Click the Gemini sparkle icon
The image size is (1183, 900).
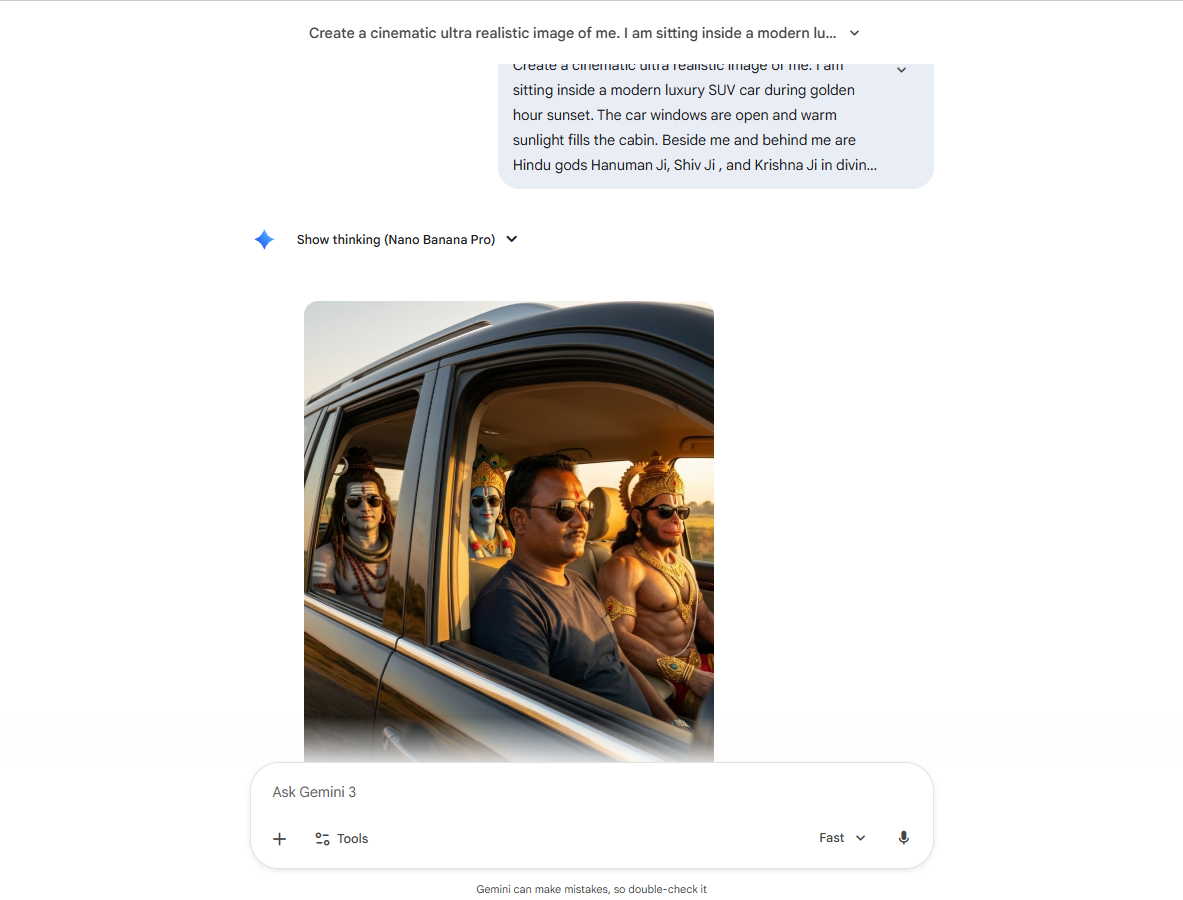coord(264,240)
